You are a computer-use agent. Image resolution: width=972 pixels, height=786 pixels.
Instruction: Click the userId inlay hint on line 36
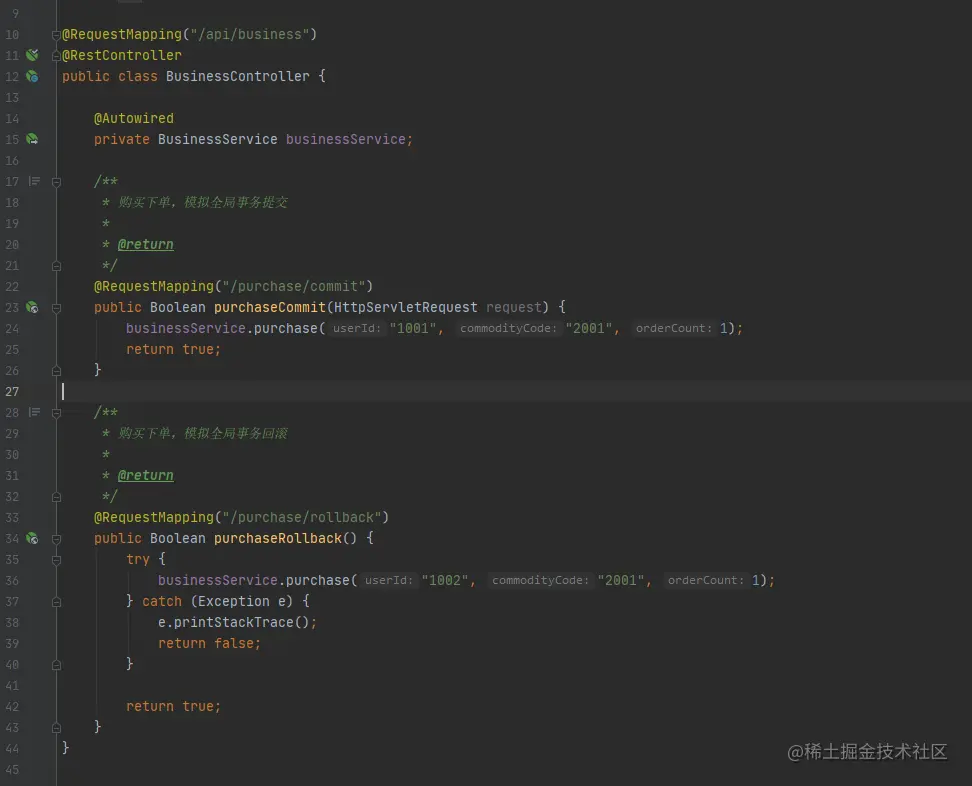(x=389, y=580)
